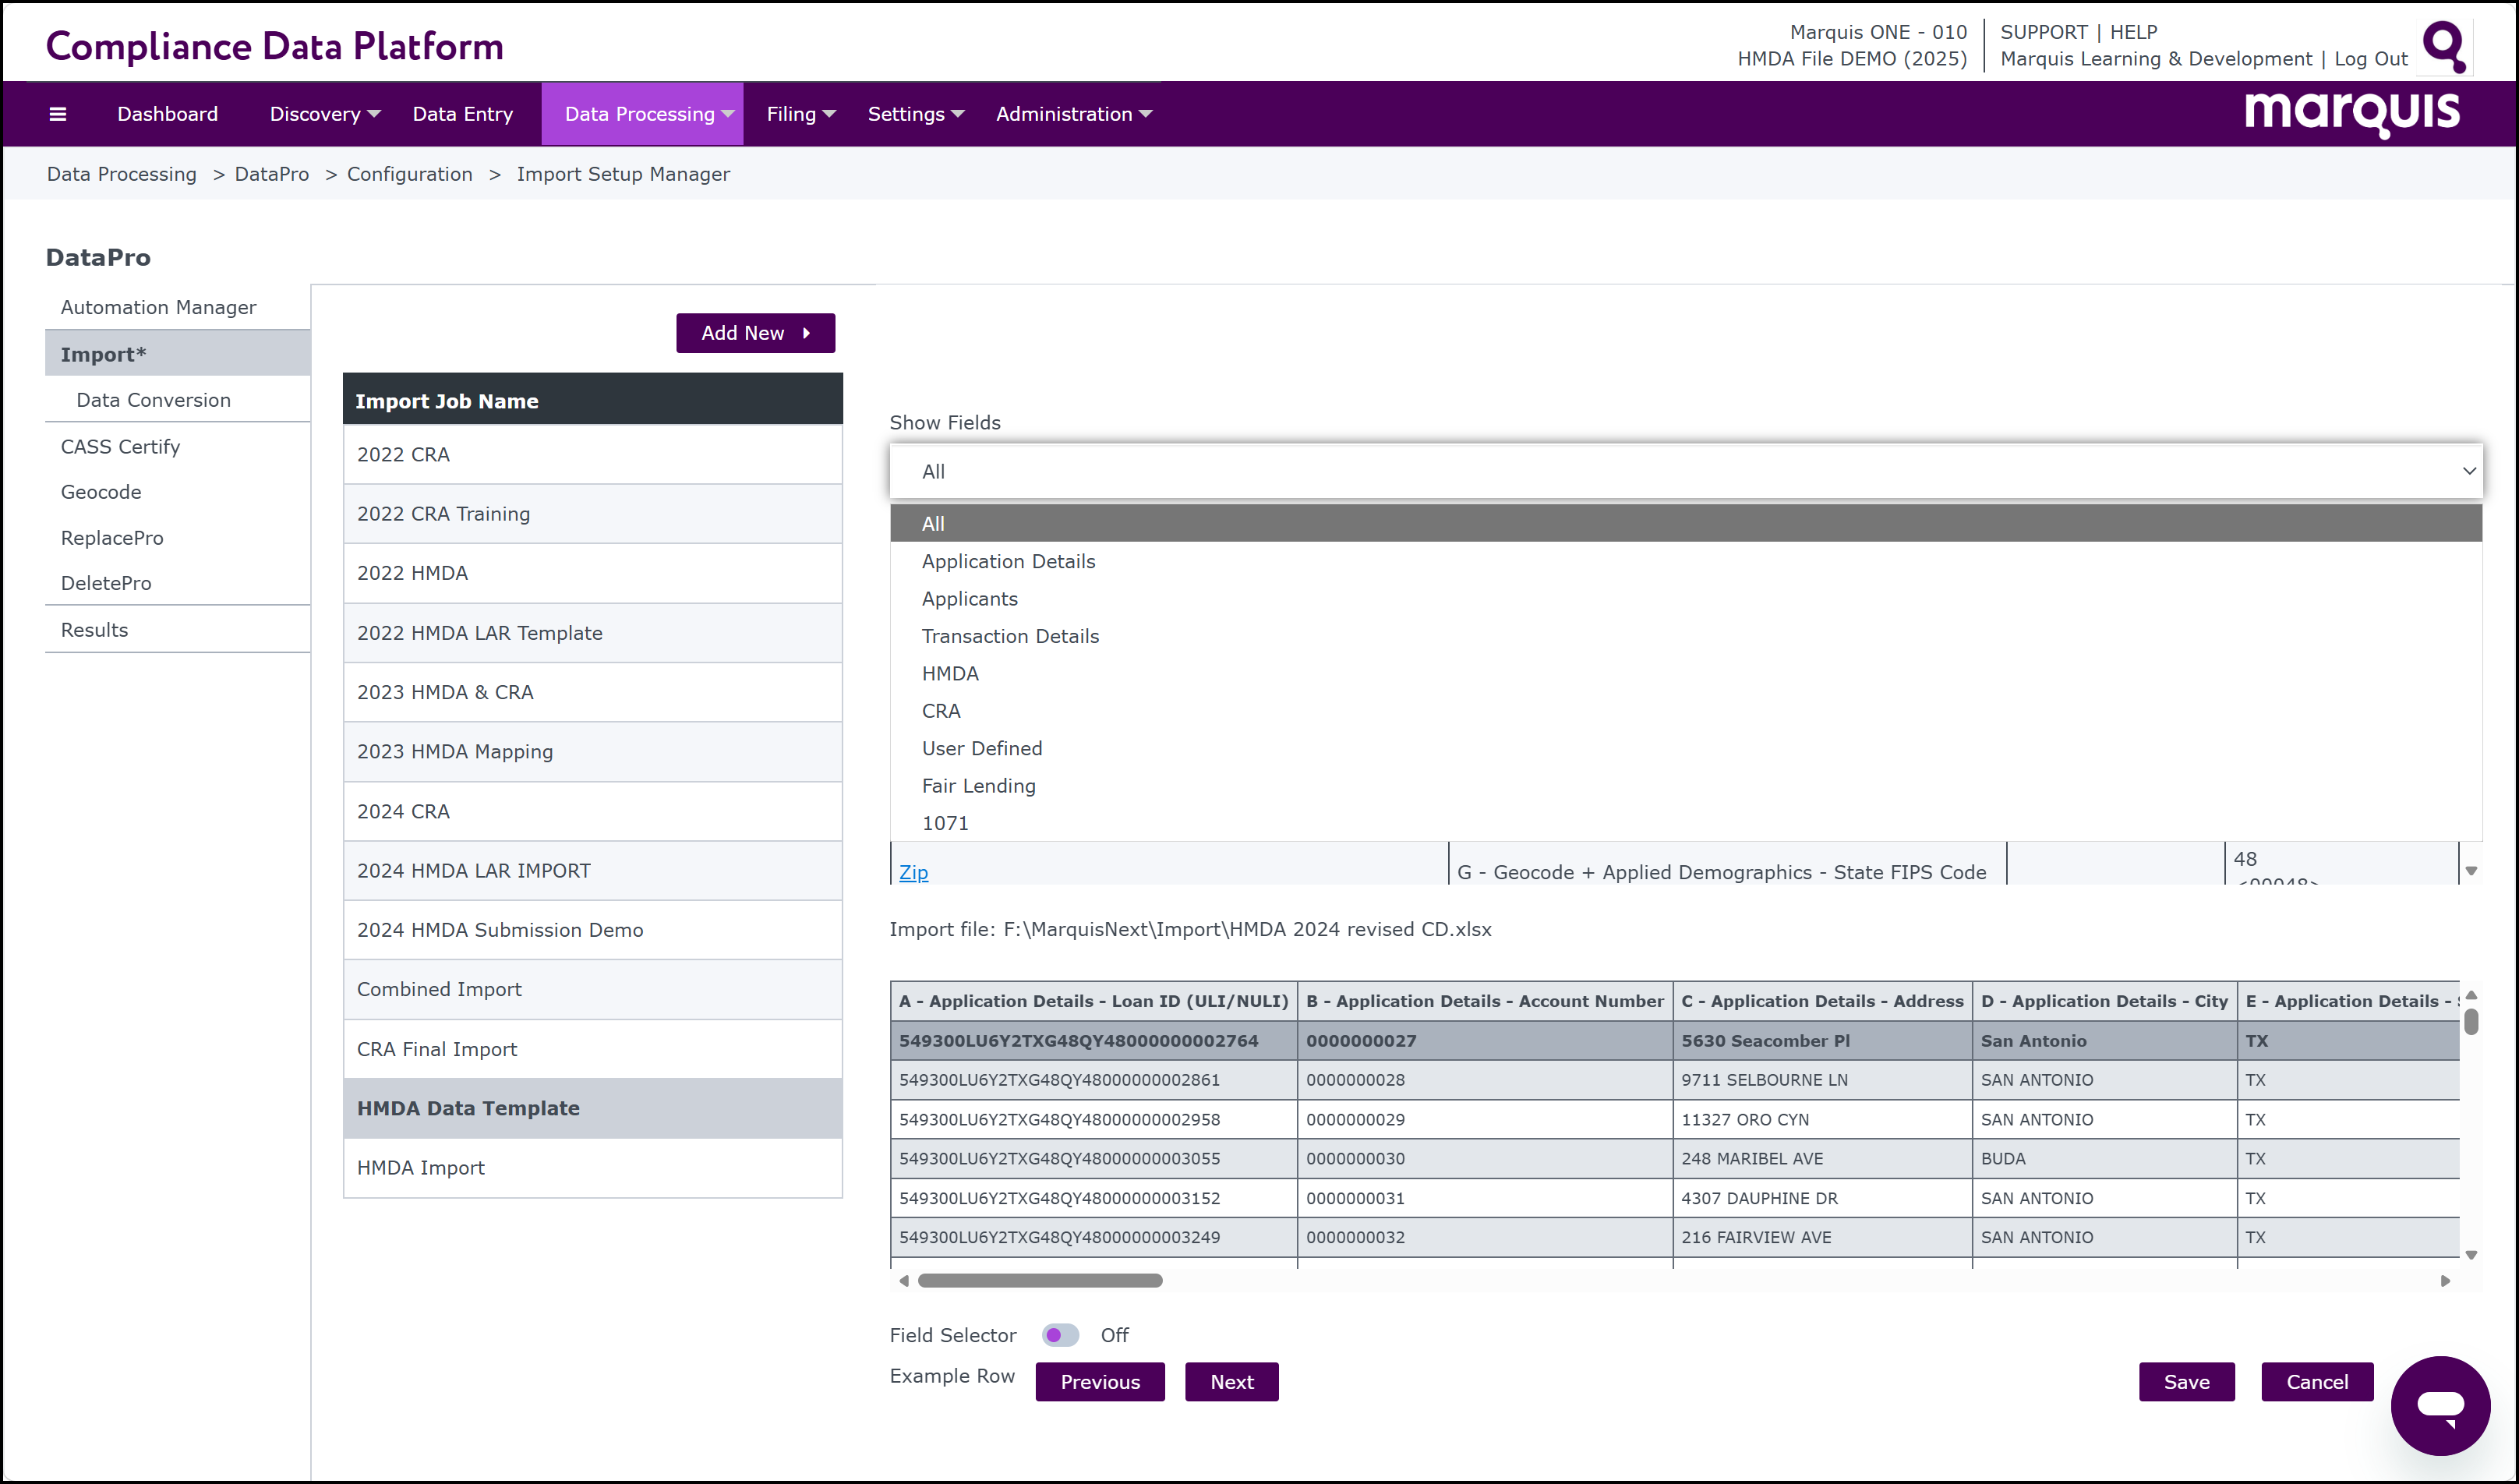This screenshot has width=2519, height=1484.
Task: Choose Transaction Details from Show Fields list
Action: point(1010,636)
